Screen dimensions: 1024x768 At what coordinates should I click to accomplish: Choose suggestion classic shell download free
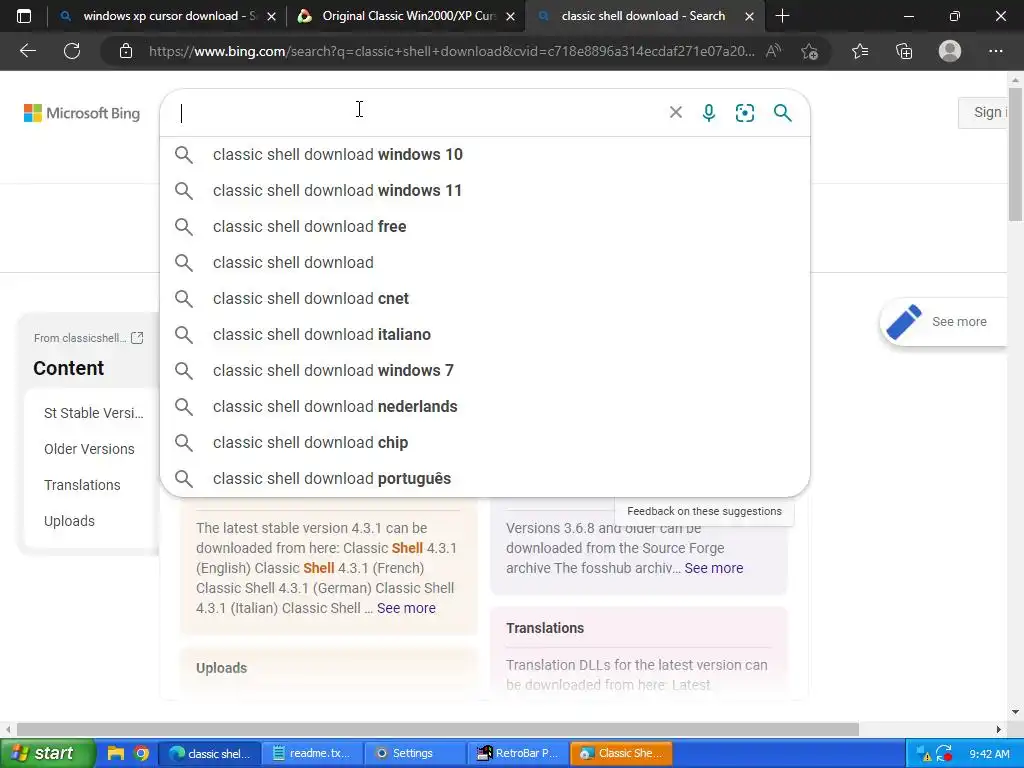click(485, 227)
